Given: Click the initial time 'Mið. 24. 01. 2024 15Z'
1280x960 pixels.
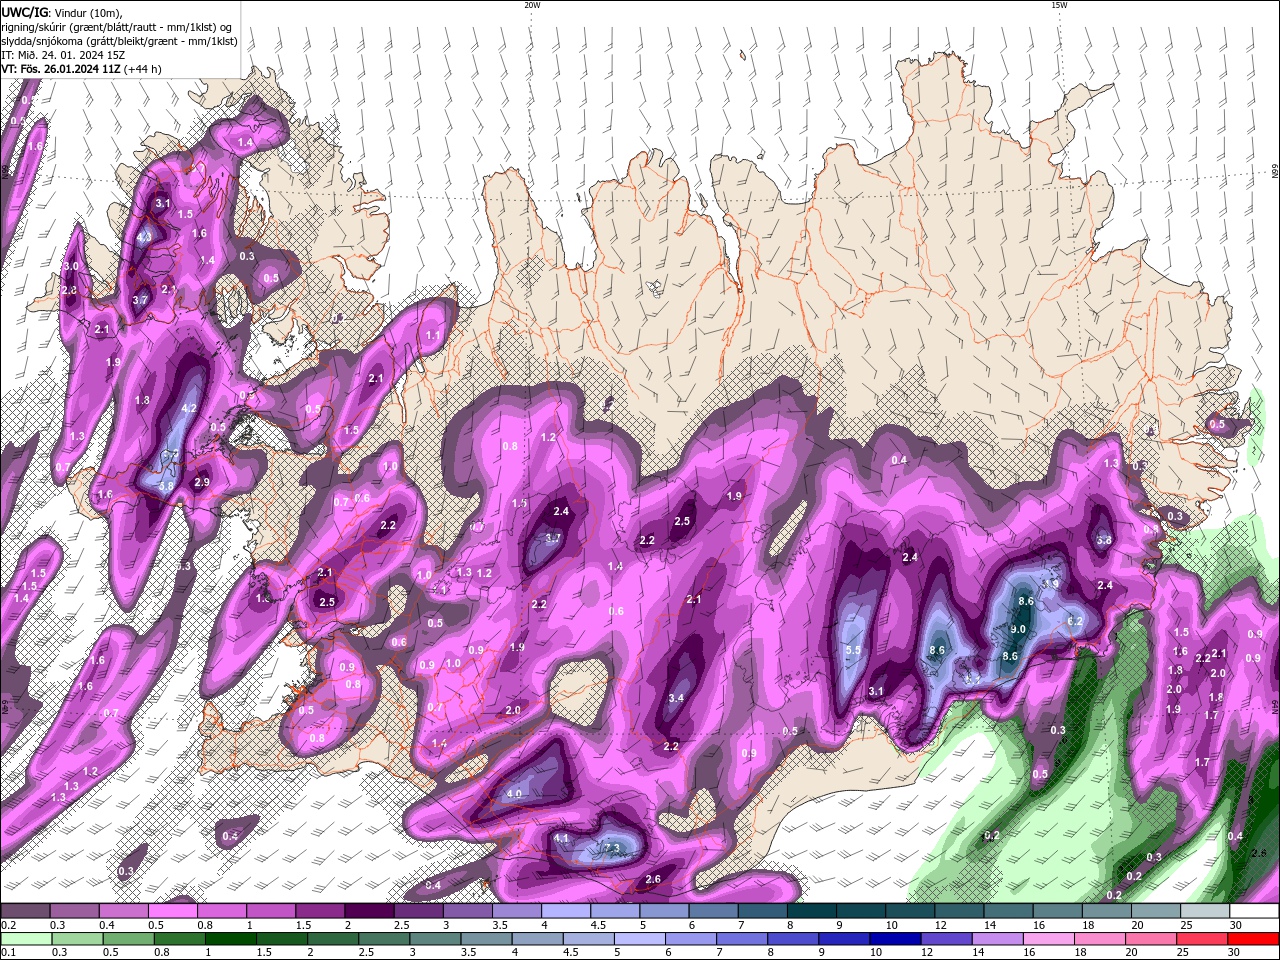Looking at the screenshot, I should [x=71, y=55].
